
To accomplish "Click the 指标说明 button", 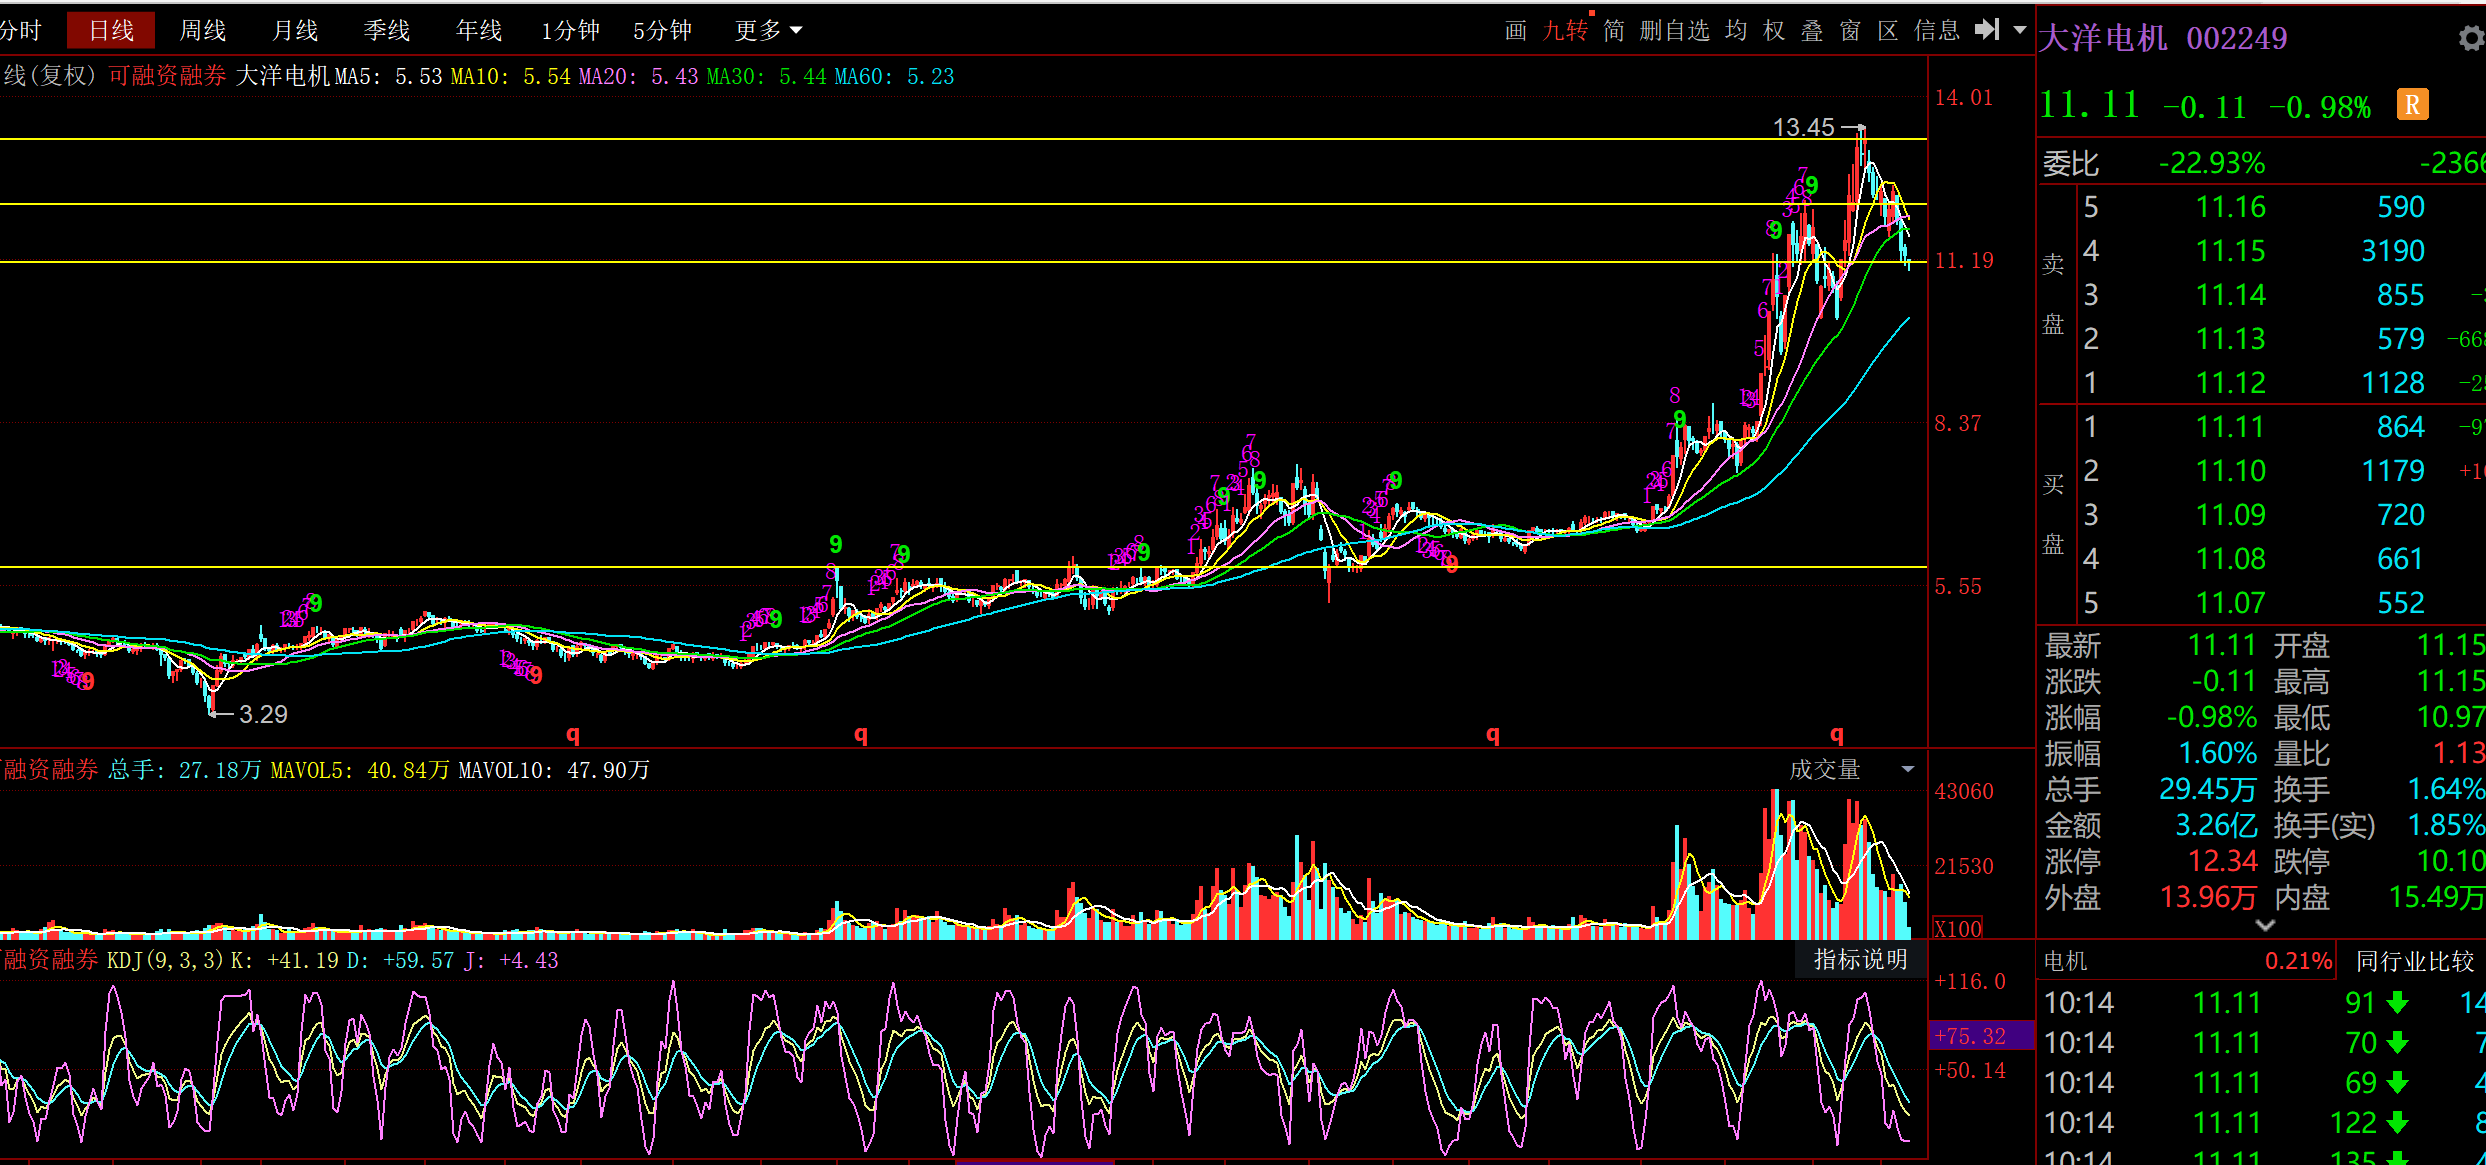I will tap(1860, 959).
